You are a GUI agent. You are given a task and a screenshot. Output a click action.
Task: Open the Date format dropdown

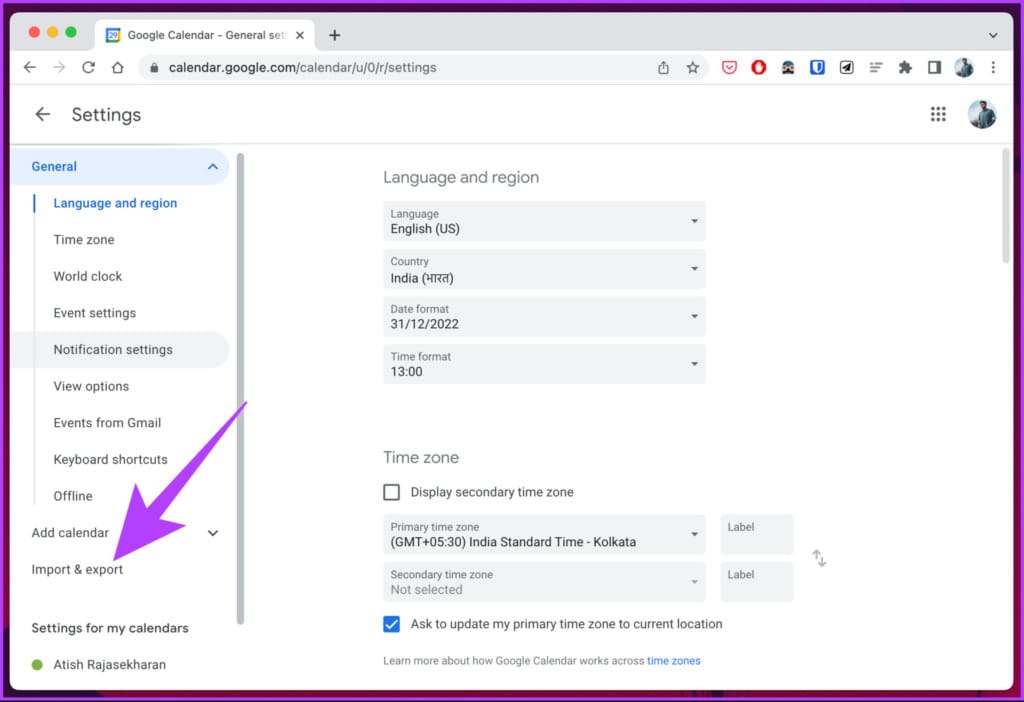coord(544,317)
